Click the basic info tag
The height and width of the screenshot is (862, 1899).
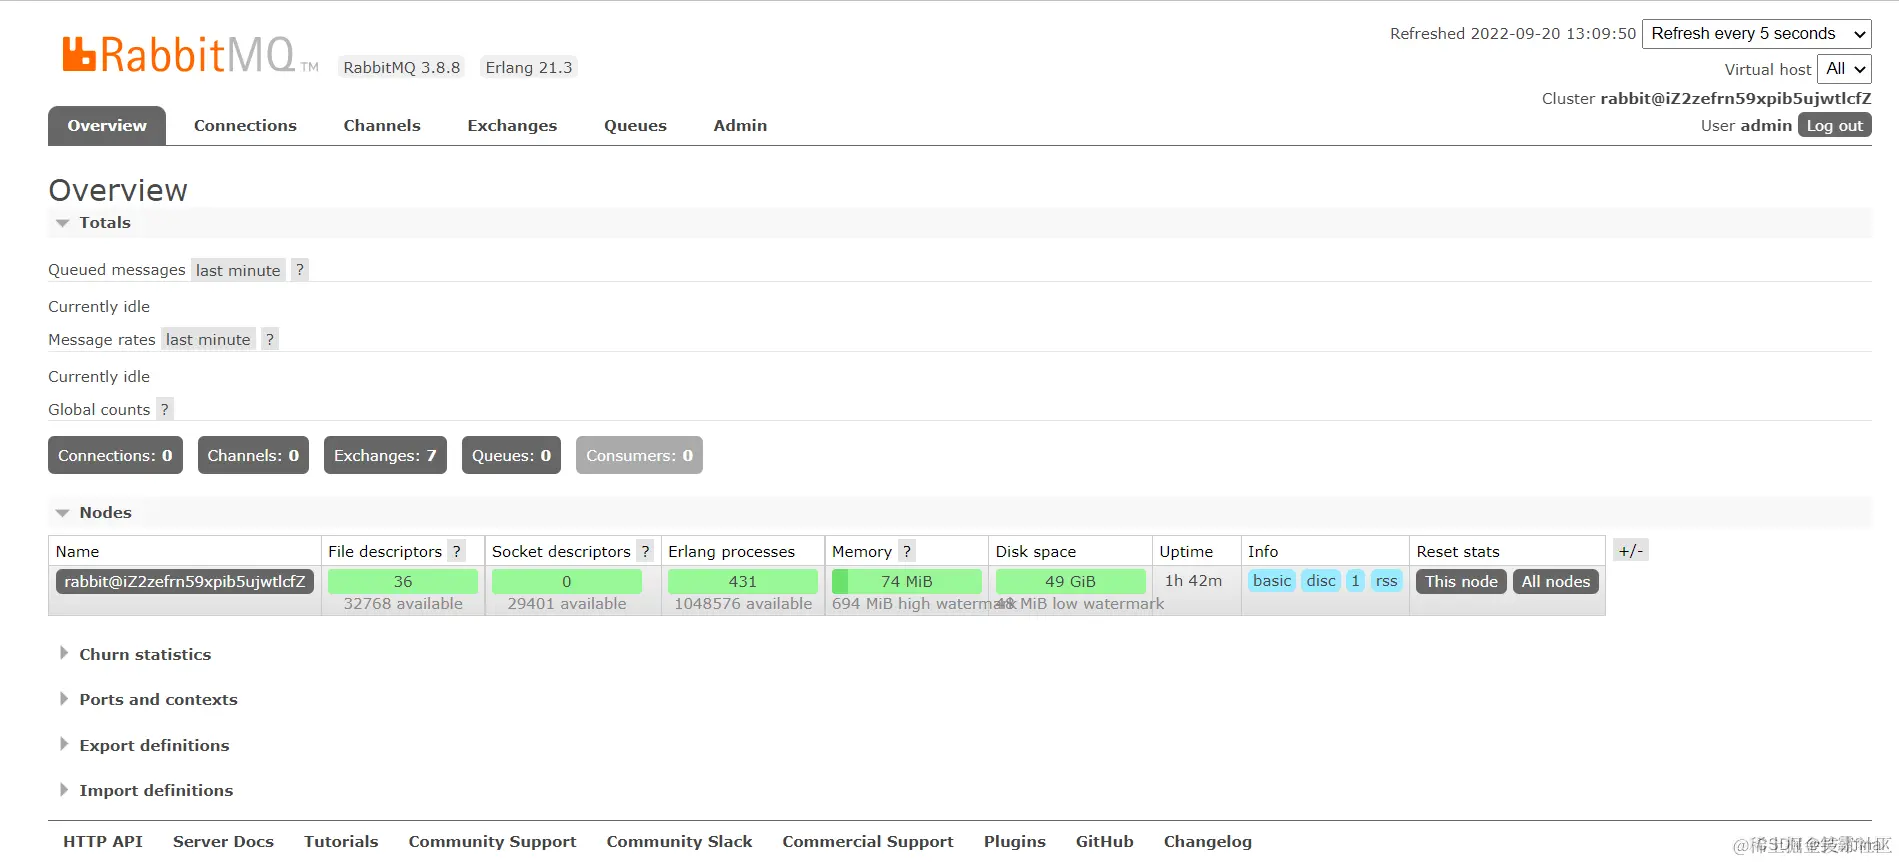tap(1272, 581)
